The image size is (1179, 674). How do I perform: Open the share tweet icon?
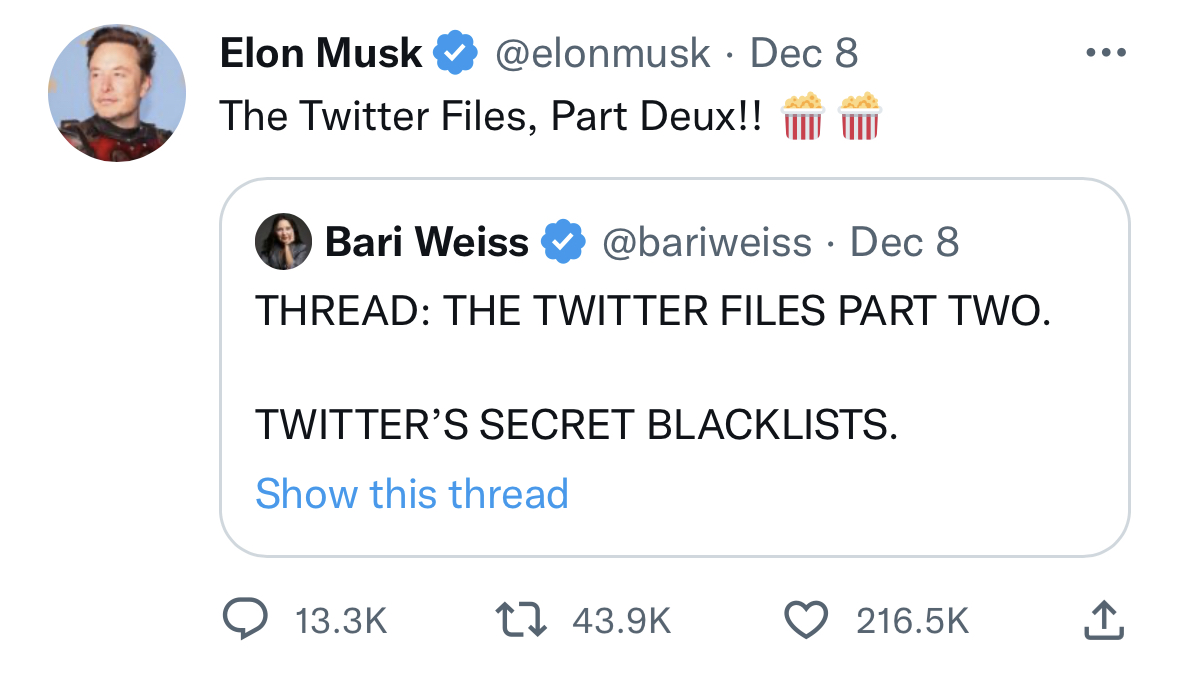click(x=1104, y=621)
